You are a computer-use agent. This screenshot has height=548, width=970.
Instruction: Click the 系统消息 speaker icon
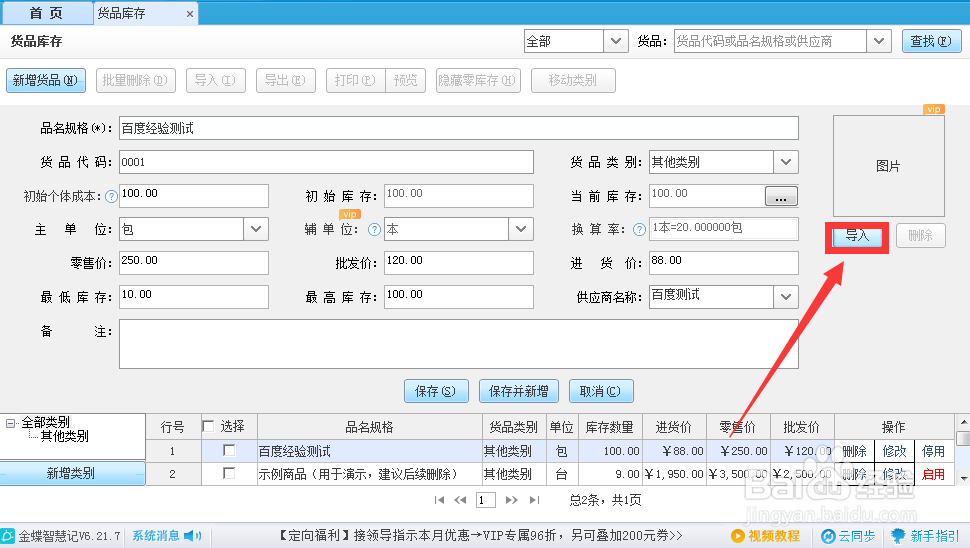pyautogui.click(x=193, y=536)
